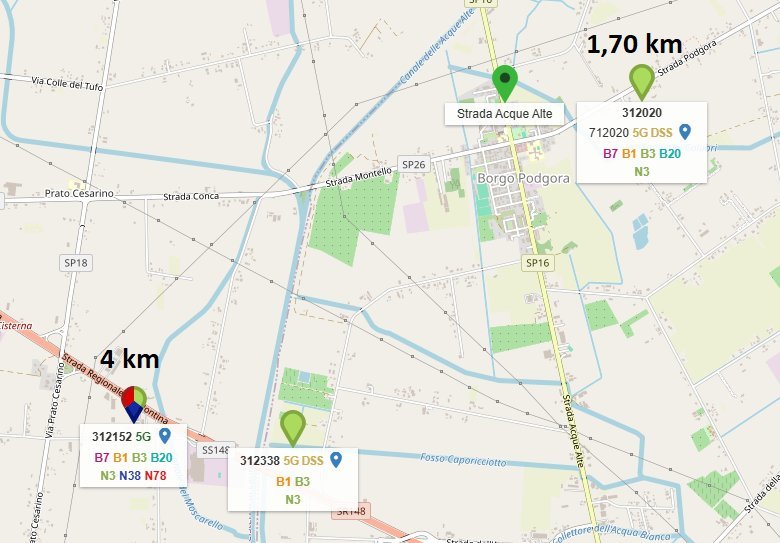Click blue location icon beside 712020 5G DSS

coord(685,132)
